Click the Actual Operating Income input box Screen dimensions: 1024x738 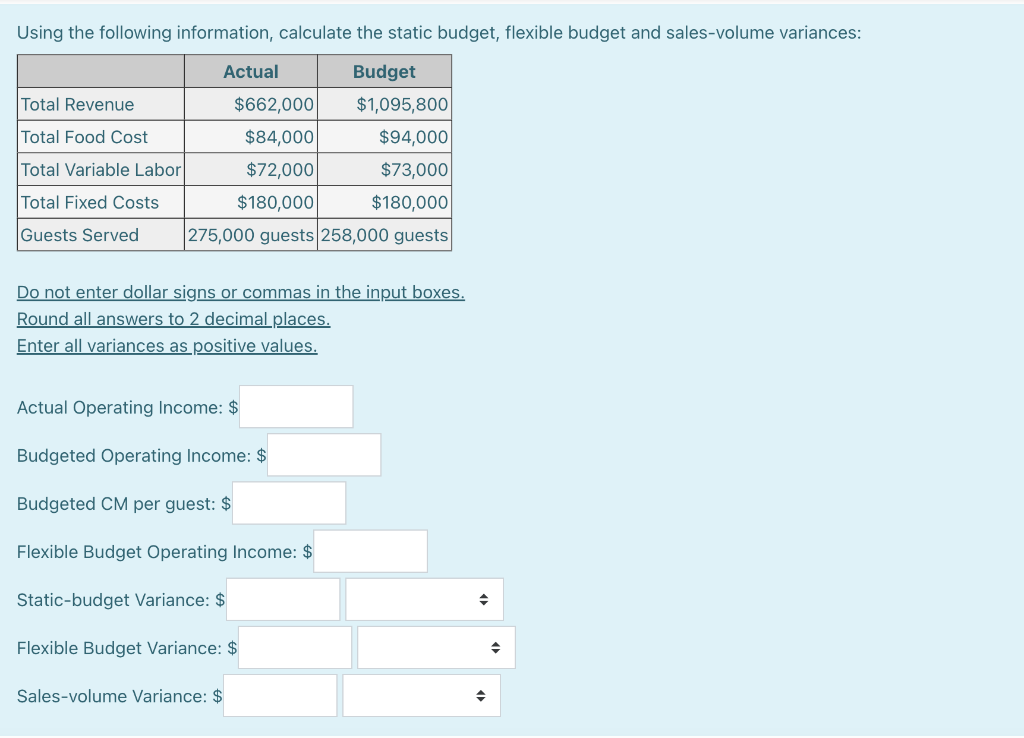point(296,406)
